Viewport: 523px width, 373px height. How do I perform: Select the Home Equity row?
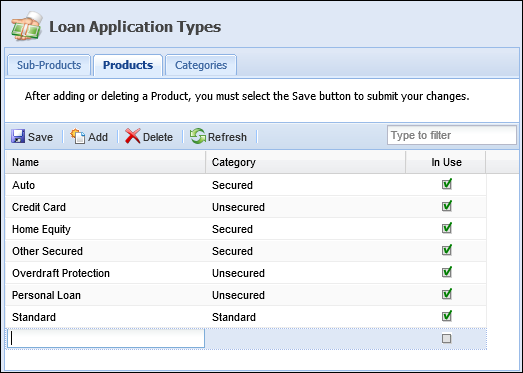click(246, 229)
